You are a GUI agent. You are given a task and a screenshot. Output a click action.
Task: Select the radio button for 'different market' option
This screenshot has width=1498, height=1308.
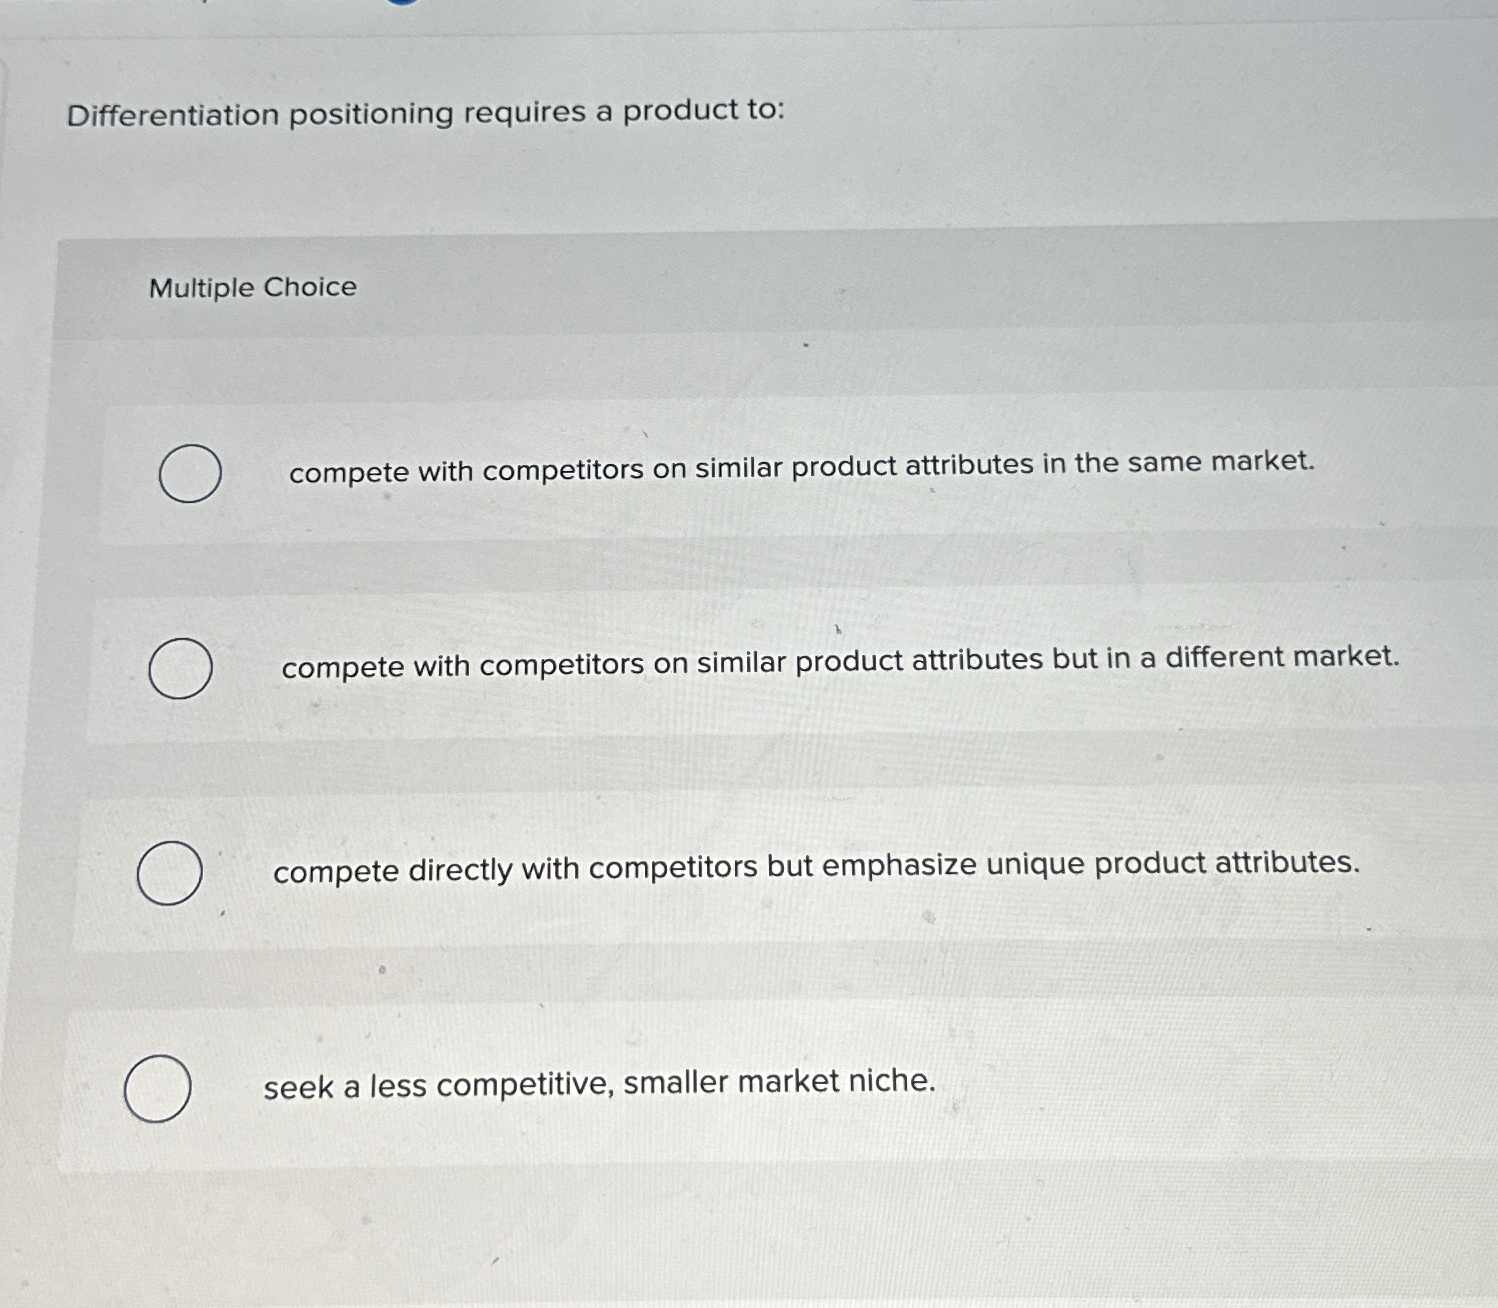tap(181, 670)
